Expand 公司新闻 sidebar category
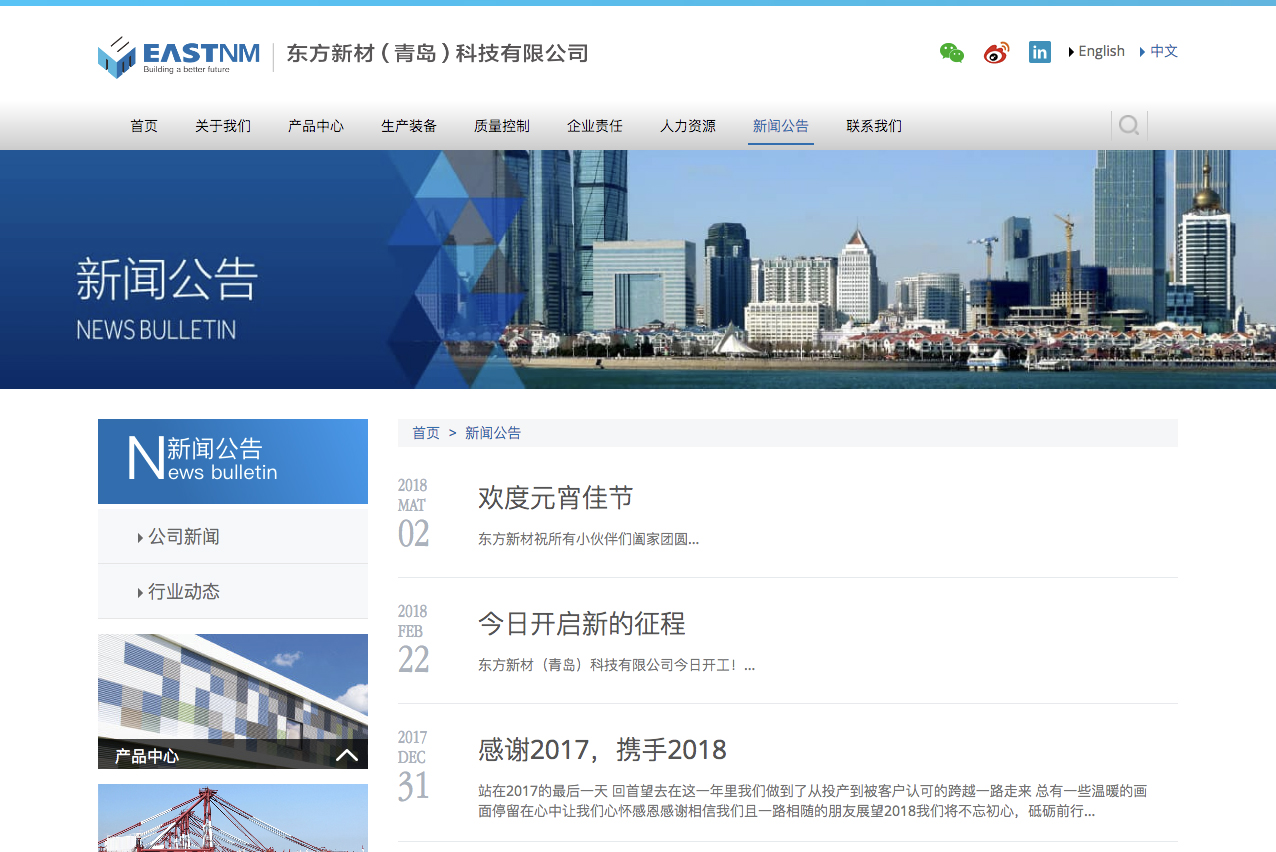 (x=184, y=537)
